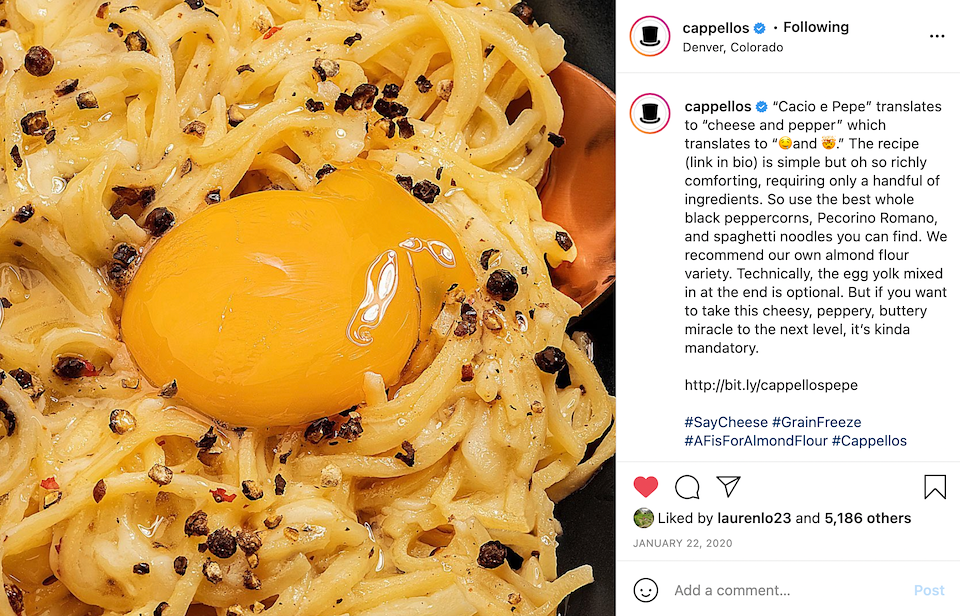Toggle Following status for cappellos
960x616 pixels.
coord(816,27)
